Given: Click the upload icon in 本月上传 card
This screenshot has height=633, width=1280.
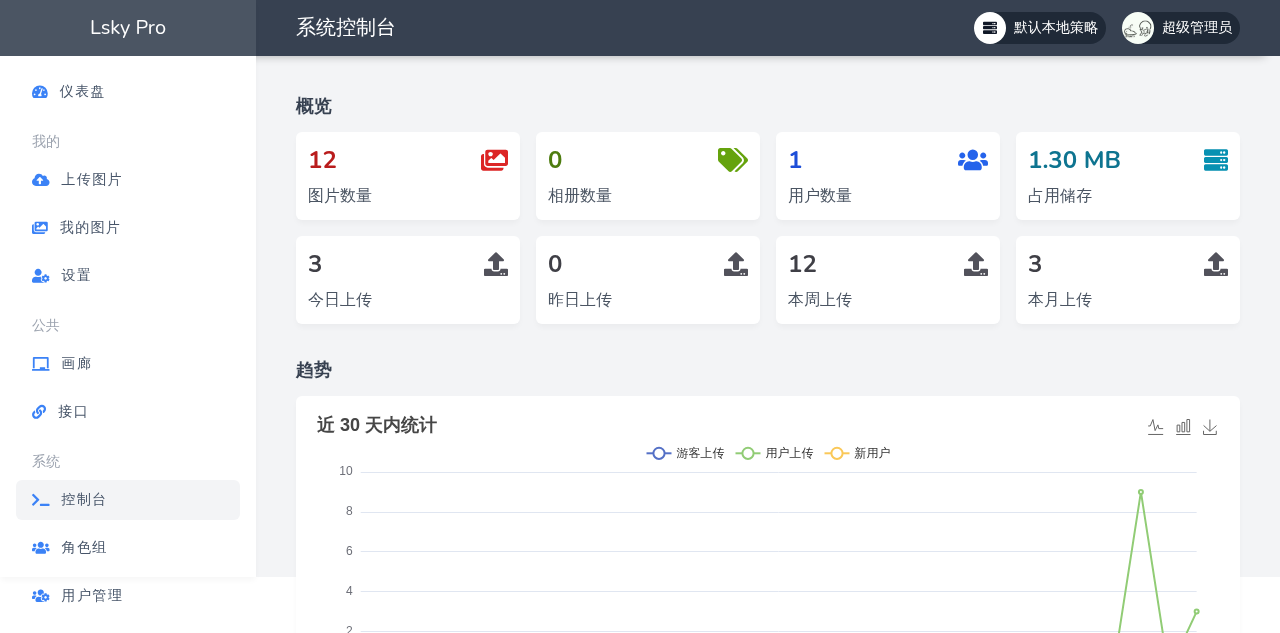Looking at the screenshot, I should coord(1216,264).
